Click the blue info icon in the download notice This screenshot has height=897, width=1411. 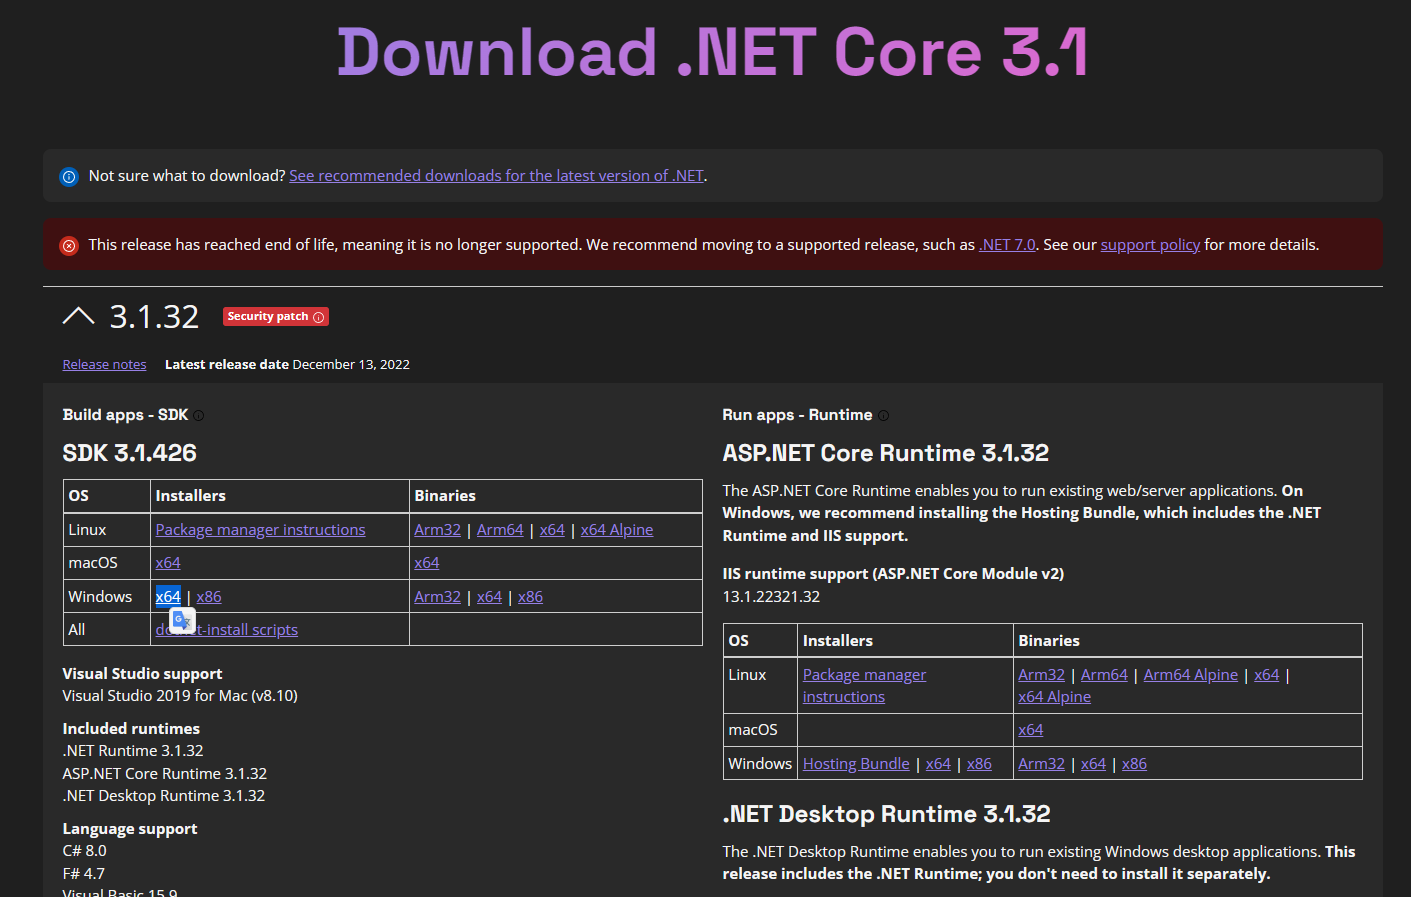coord(69,177)
